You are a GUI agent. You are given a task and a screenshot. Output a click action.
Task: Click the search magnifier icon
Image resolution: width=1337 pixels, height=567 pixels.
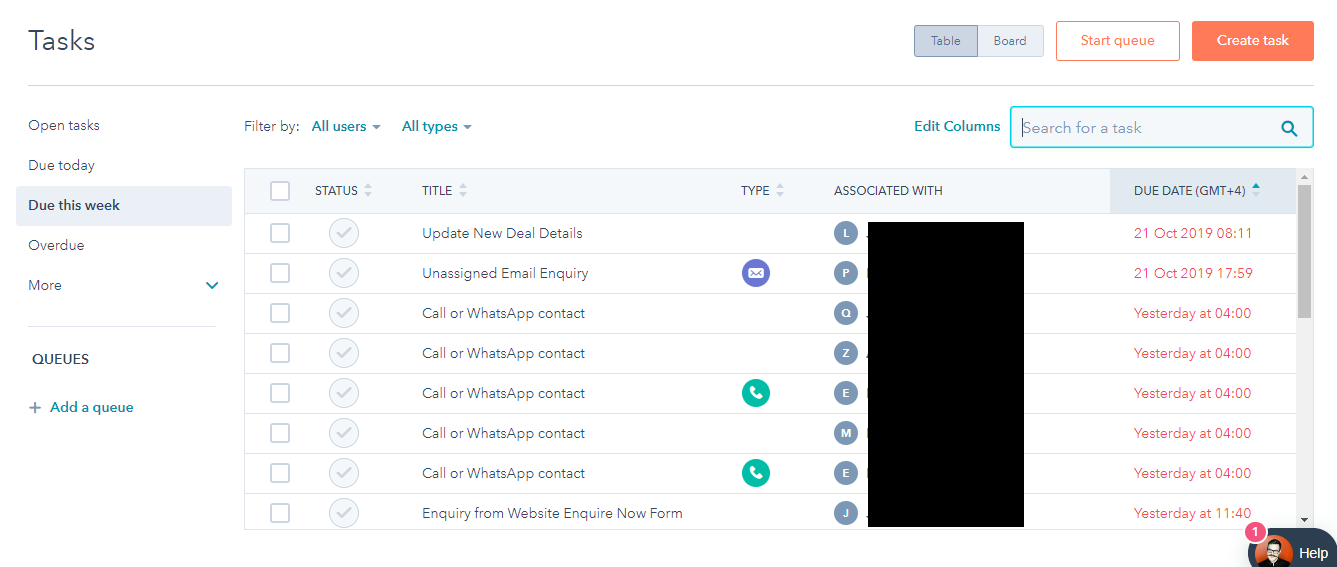(1289, 128)
